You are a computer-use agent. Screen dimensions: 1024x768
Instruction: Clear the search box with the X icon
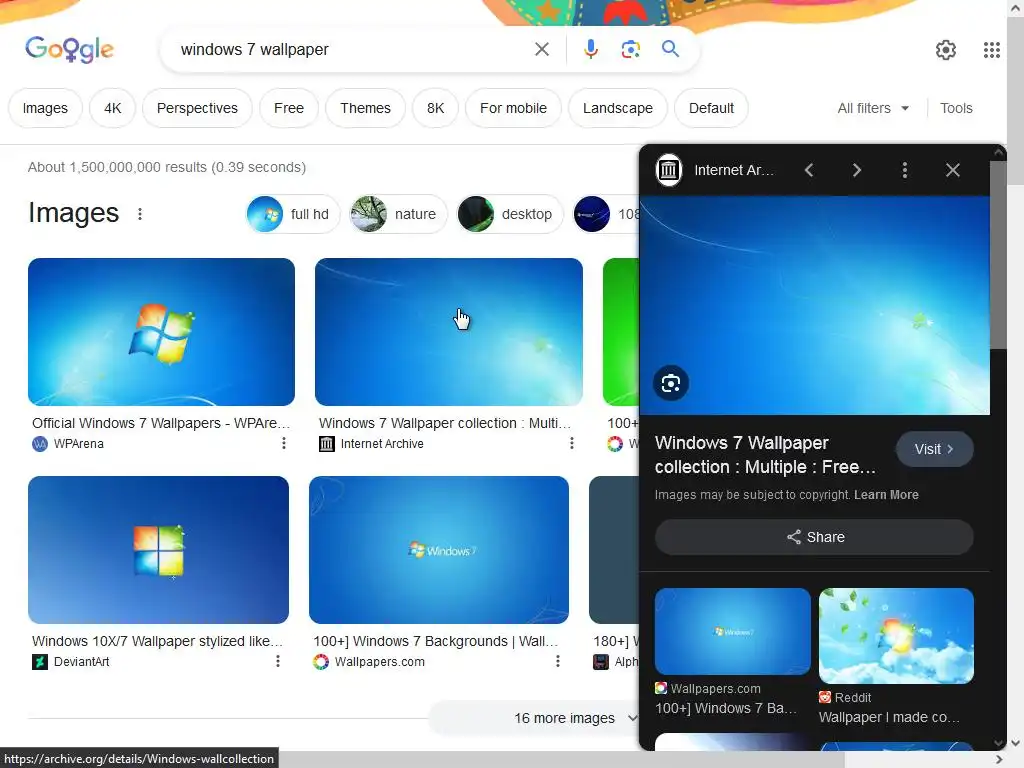click(541, 49)
